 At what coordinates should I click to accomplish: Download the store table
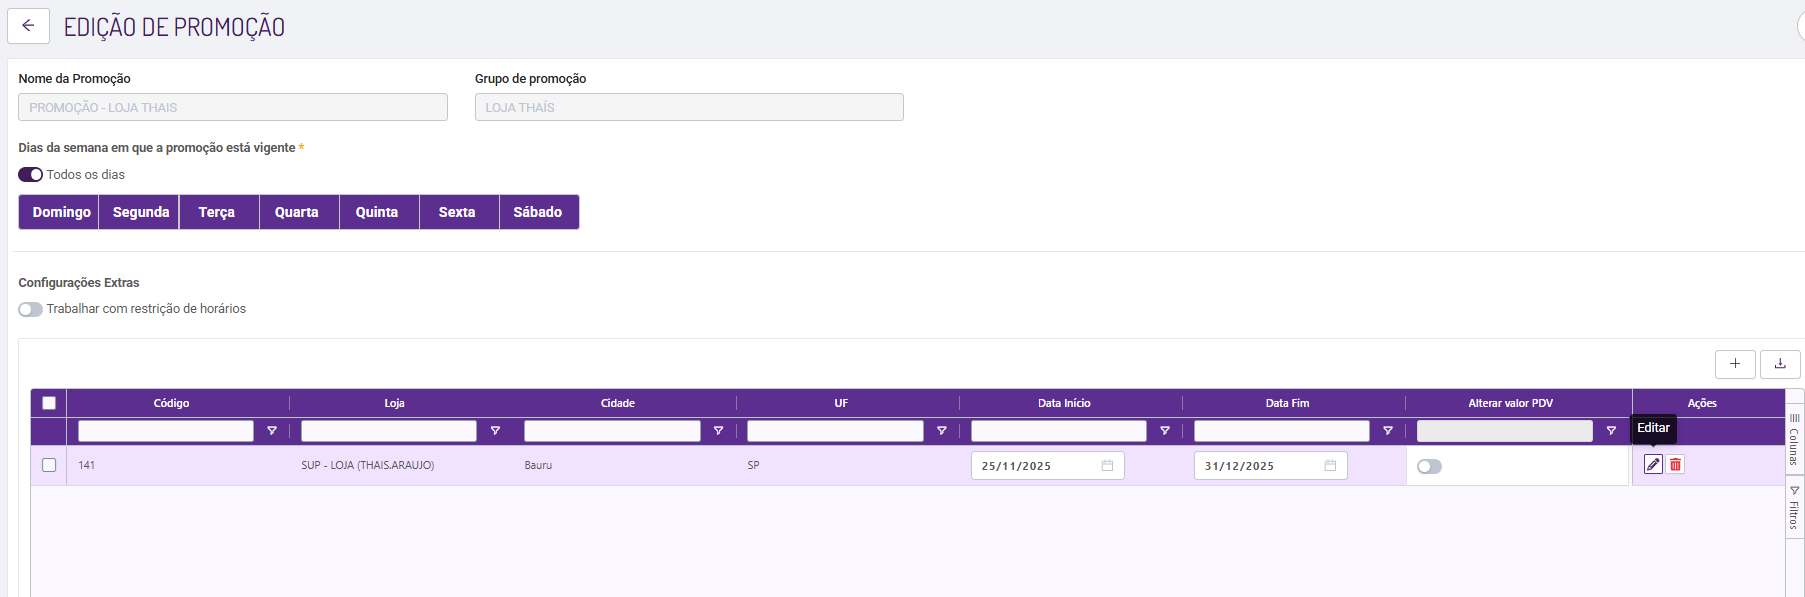pos(1780,364)
